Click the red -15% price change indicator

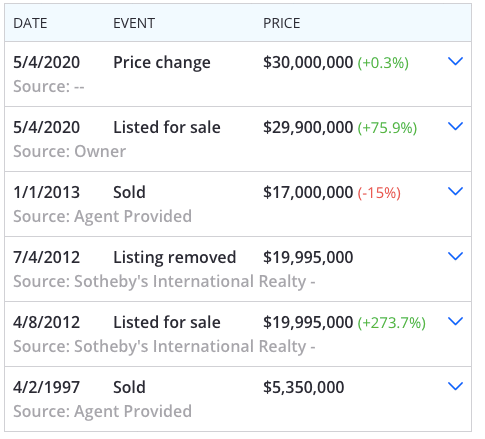[x=379, y=193]
